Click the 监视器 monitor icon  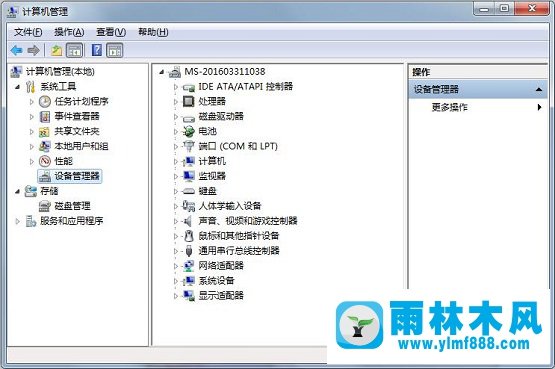[189, 176]
